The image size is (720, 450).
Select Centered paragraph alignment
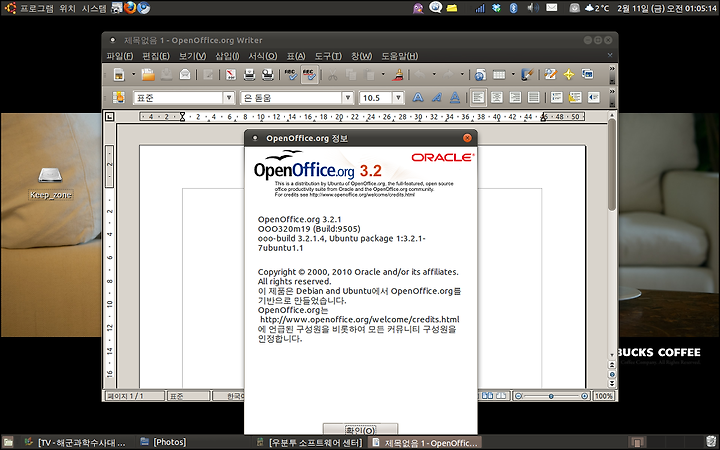(x=496, y=97)
